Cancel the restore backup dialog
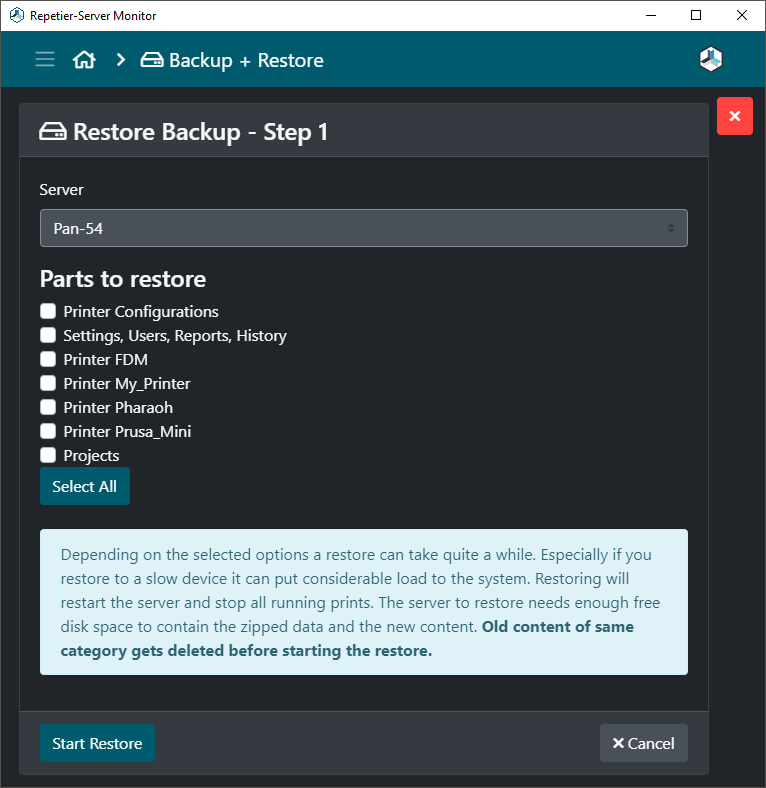766x788 pixels. 643,743
